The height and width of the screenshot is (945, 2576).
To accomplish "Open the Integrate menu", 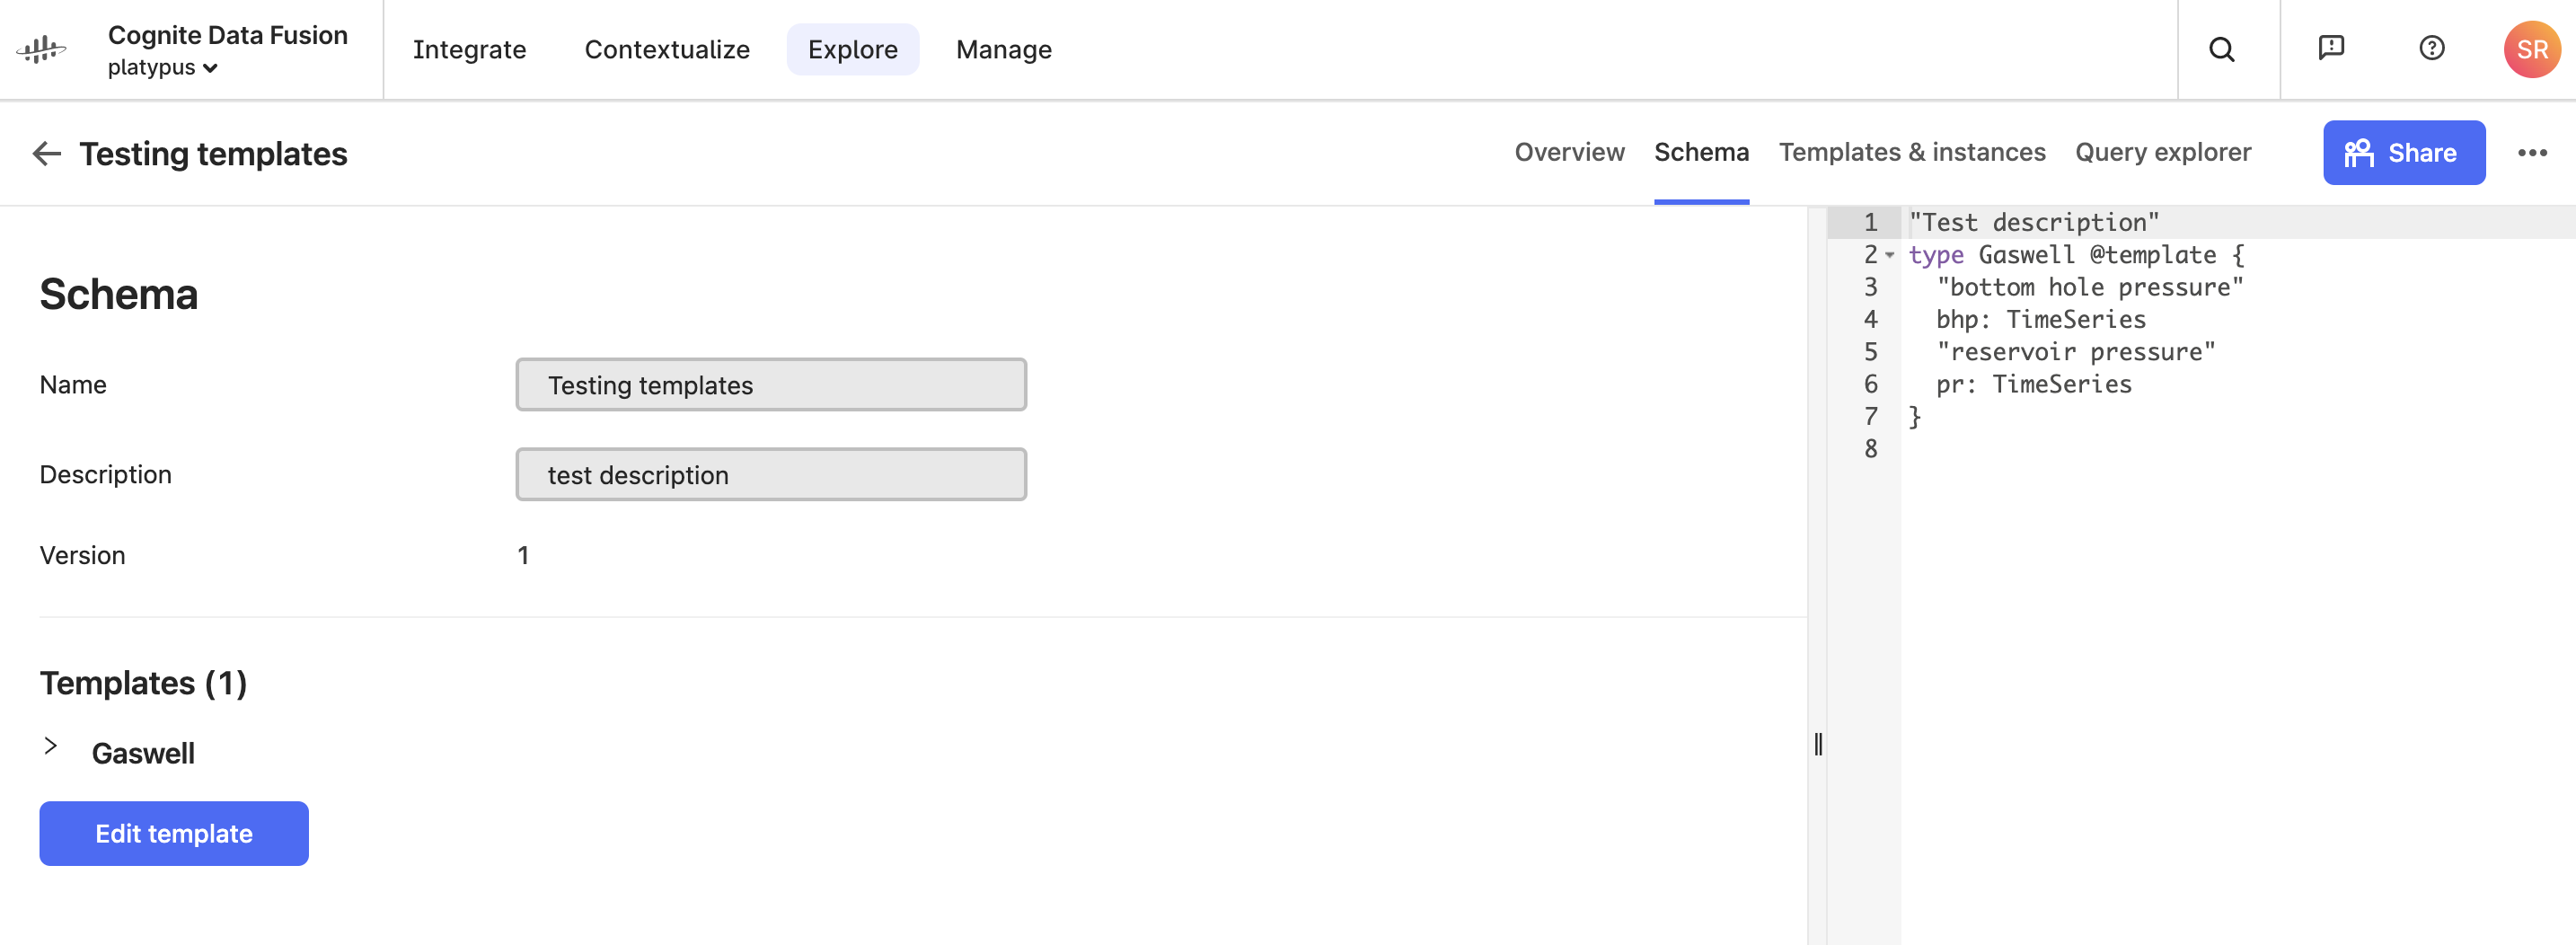I will click(469, 49).
